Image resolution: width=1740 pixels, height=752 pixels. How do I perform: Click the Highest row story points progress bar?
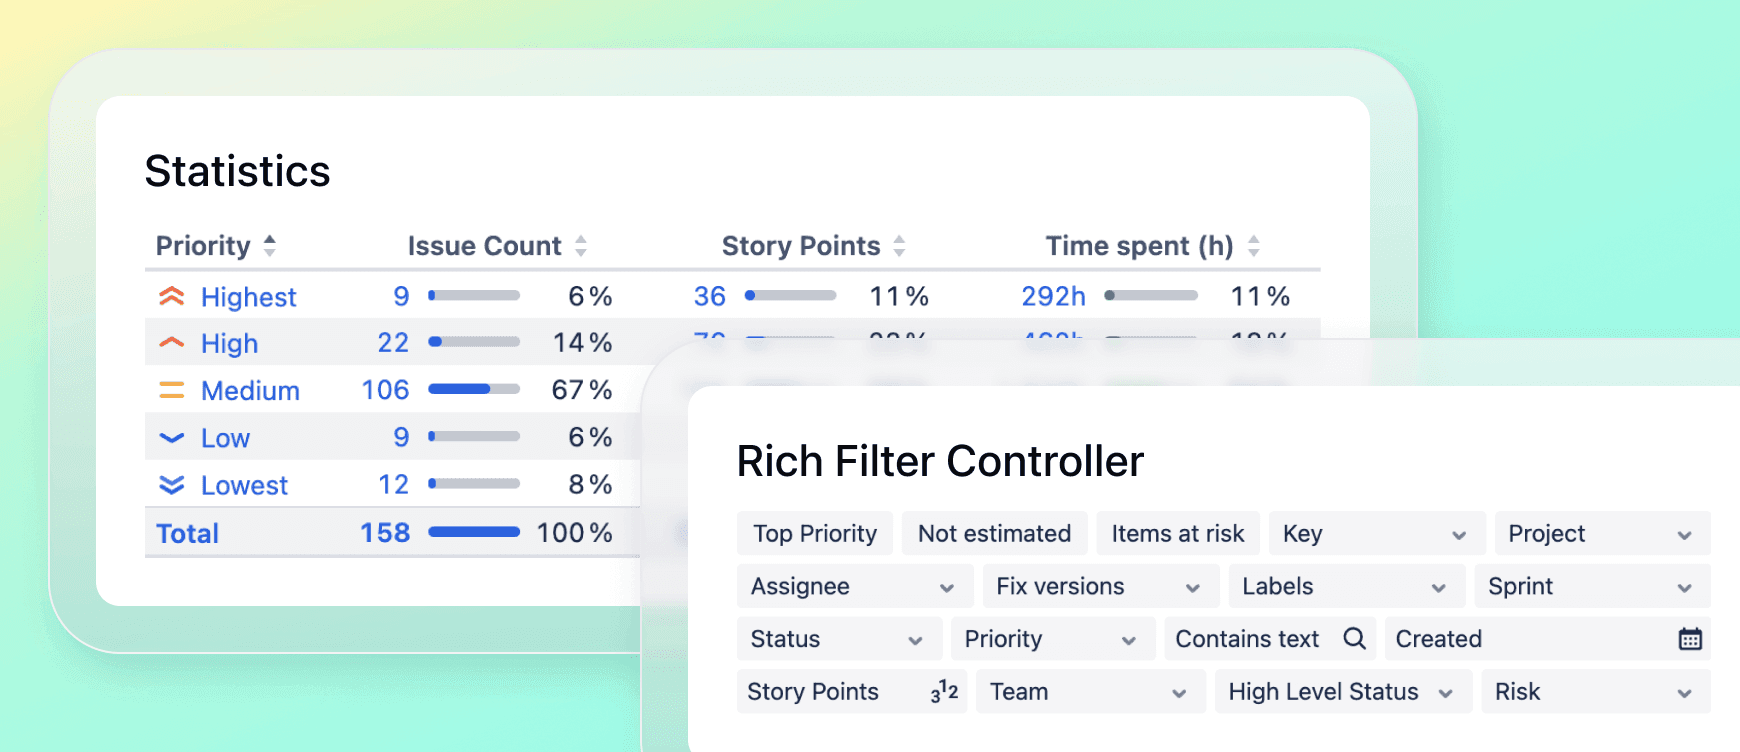790,295
